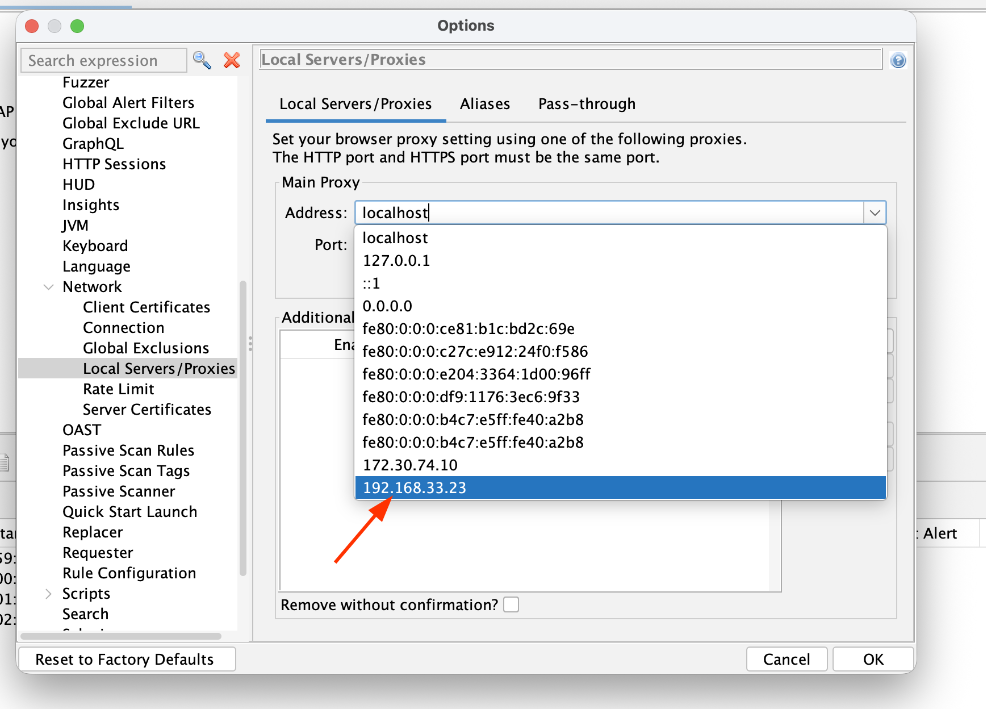The width and height of the screenshot is (986, 710).
Task: Click Reset to Factory Defaults
Action: [125, 659]
